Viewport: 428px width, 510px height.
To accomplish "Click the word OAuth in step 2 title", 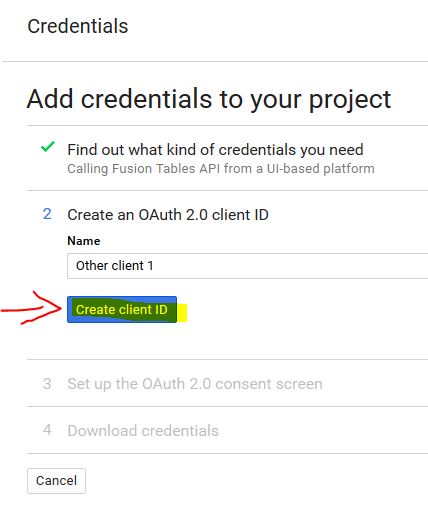I will (160, 215).
